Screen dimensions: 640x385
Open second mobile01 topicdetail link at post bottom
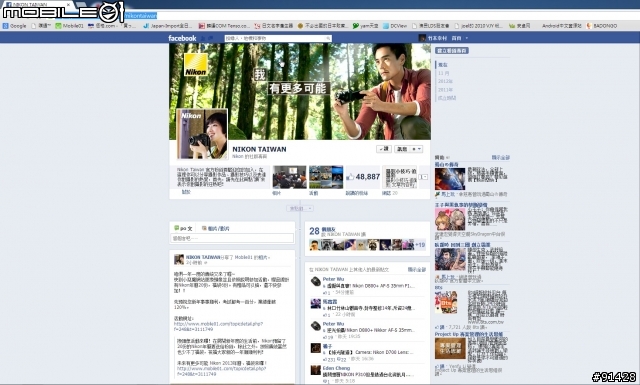pos(221,371)
